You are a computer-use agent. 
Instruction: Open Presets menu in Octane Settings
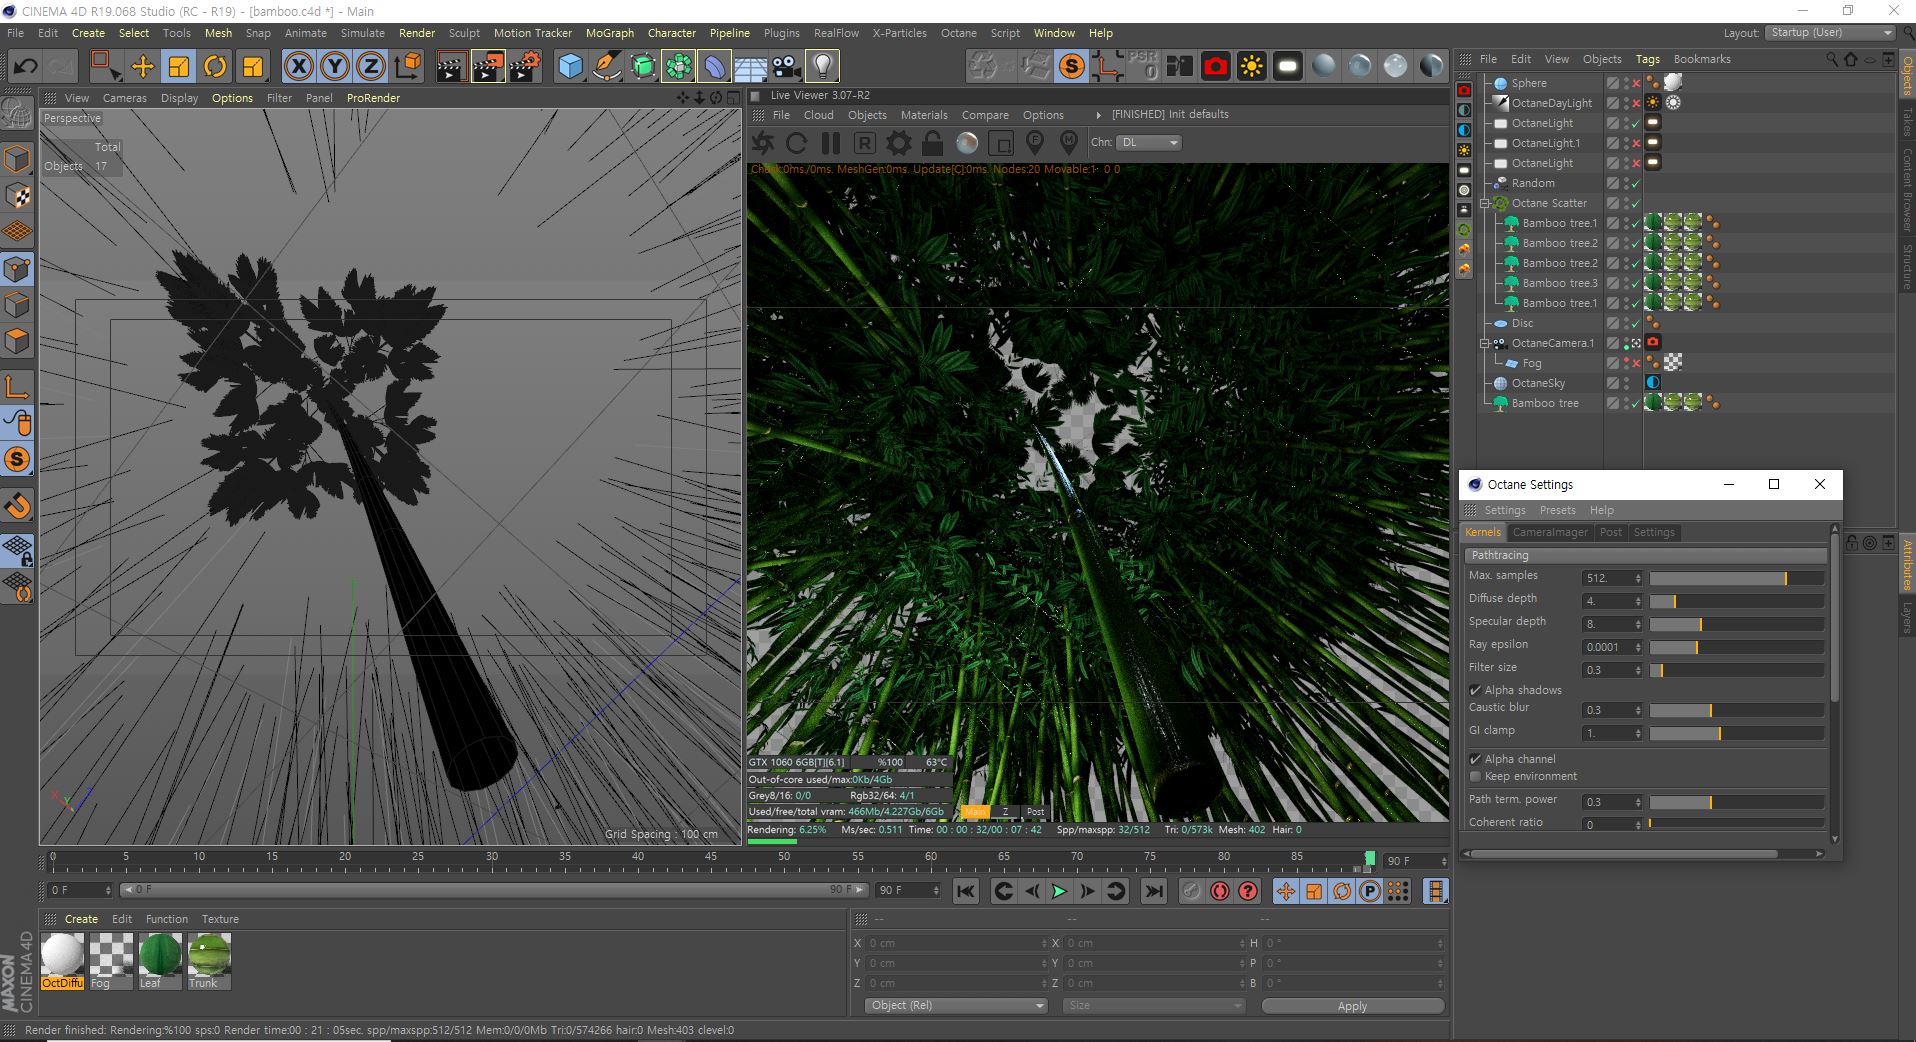tap(1557, 510)
